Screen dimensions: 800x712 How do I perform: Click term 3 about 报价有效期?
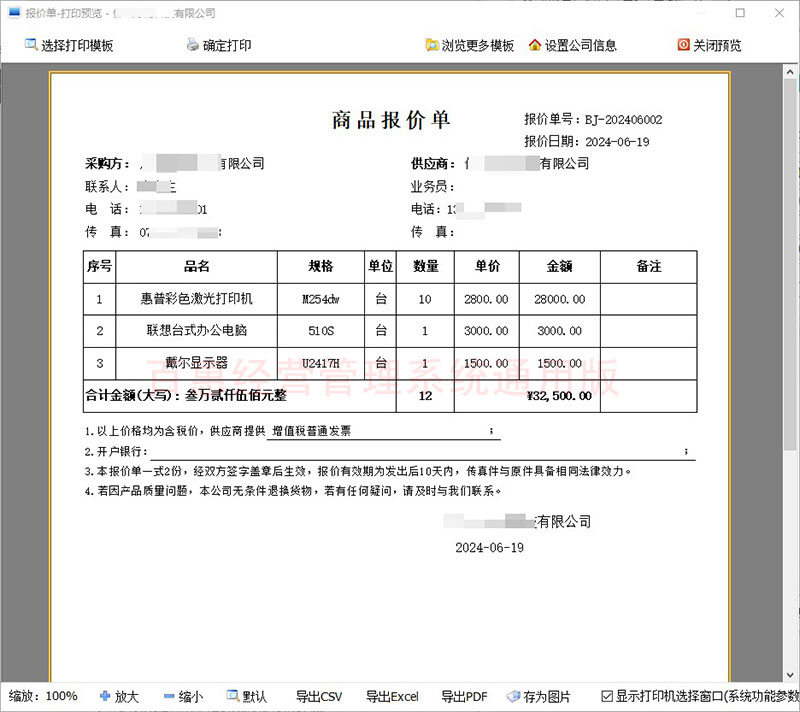pyautogui.click(x=358, y=471)
